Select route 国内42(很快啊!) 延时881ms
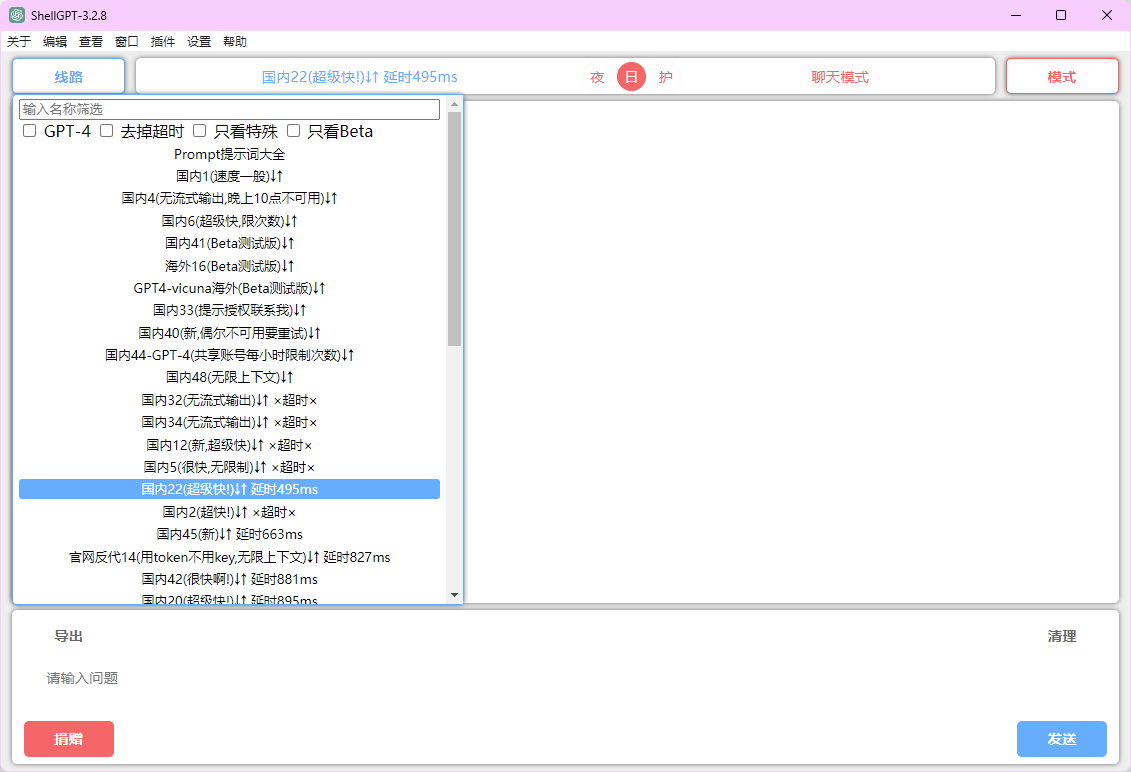Viewport: 1131px width, 772px height. coord(229,579)
